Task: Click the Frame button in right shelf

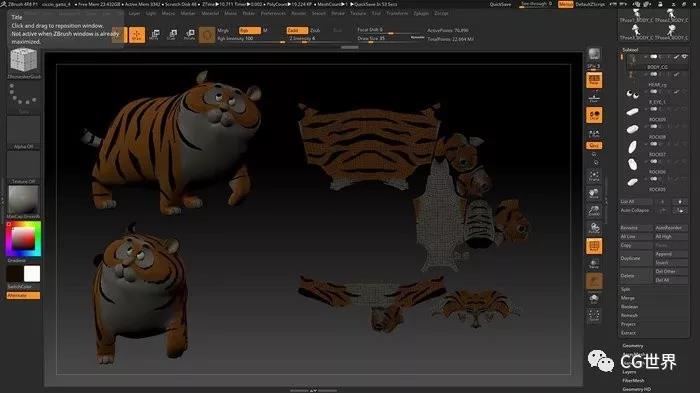Action: (594, 176)
